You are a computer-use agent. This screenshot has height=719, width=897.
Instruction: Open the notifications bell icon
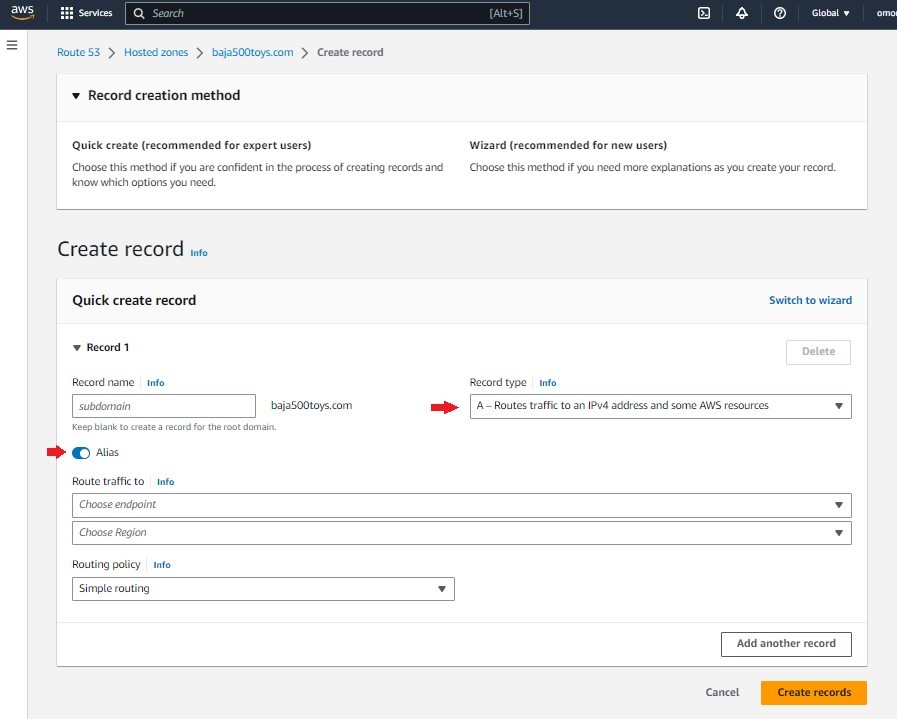pyautogui.click(x=742, y=13)
